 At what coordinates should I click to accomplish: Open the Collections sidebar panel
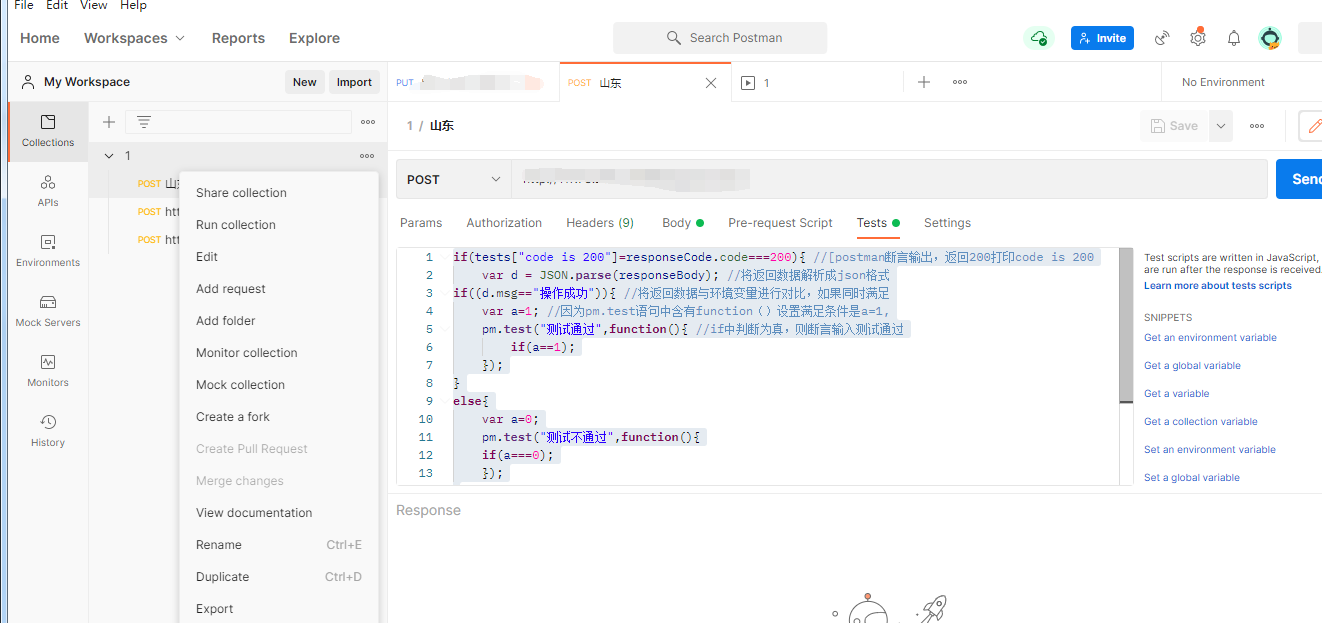(48, 131)
